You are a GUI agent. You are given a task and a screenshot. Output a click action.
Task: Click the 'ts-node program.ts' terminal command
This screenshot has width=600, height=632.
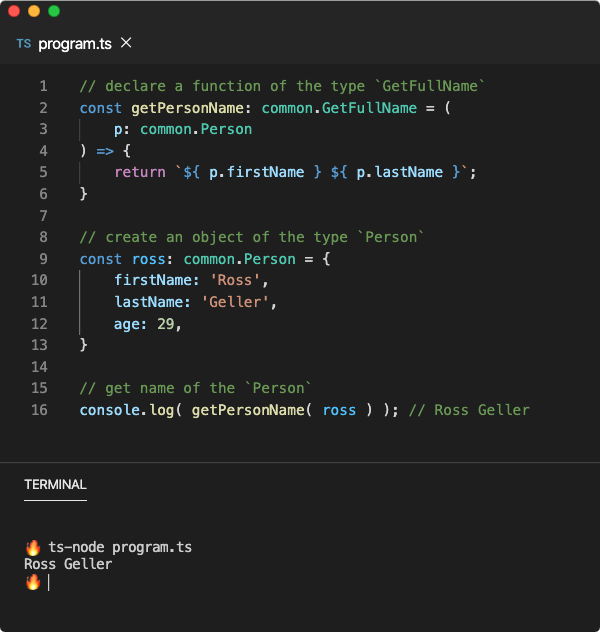pos(120,547)
